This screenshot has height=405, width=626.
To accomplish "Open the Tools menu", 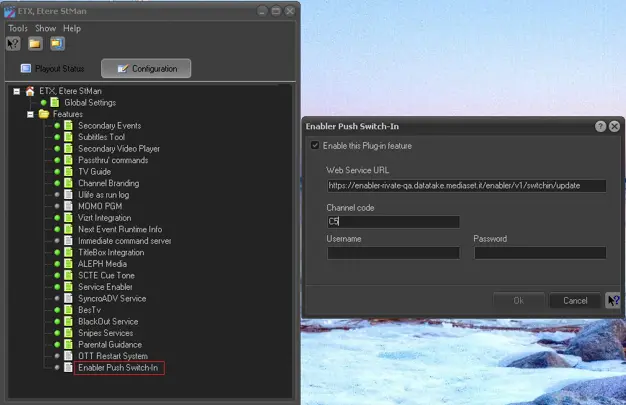I will tap(18, 28).
